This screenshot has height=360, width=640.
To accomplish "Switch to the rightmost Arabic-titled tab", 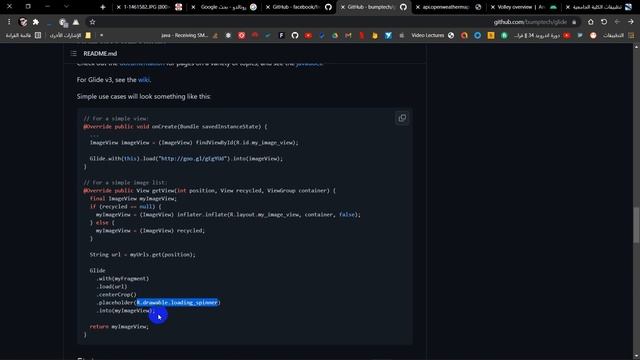I will pyautogui.click(x=599, y=7).
